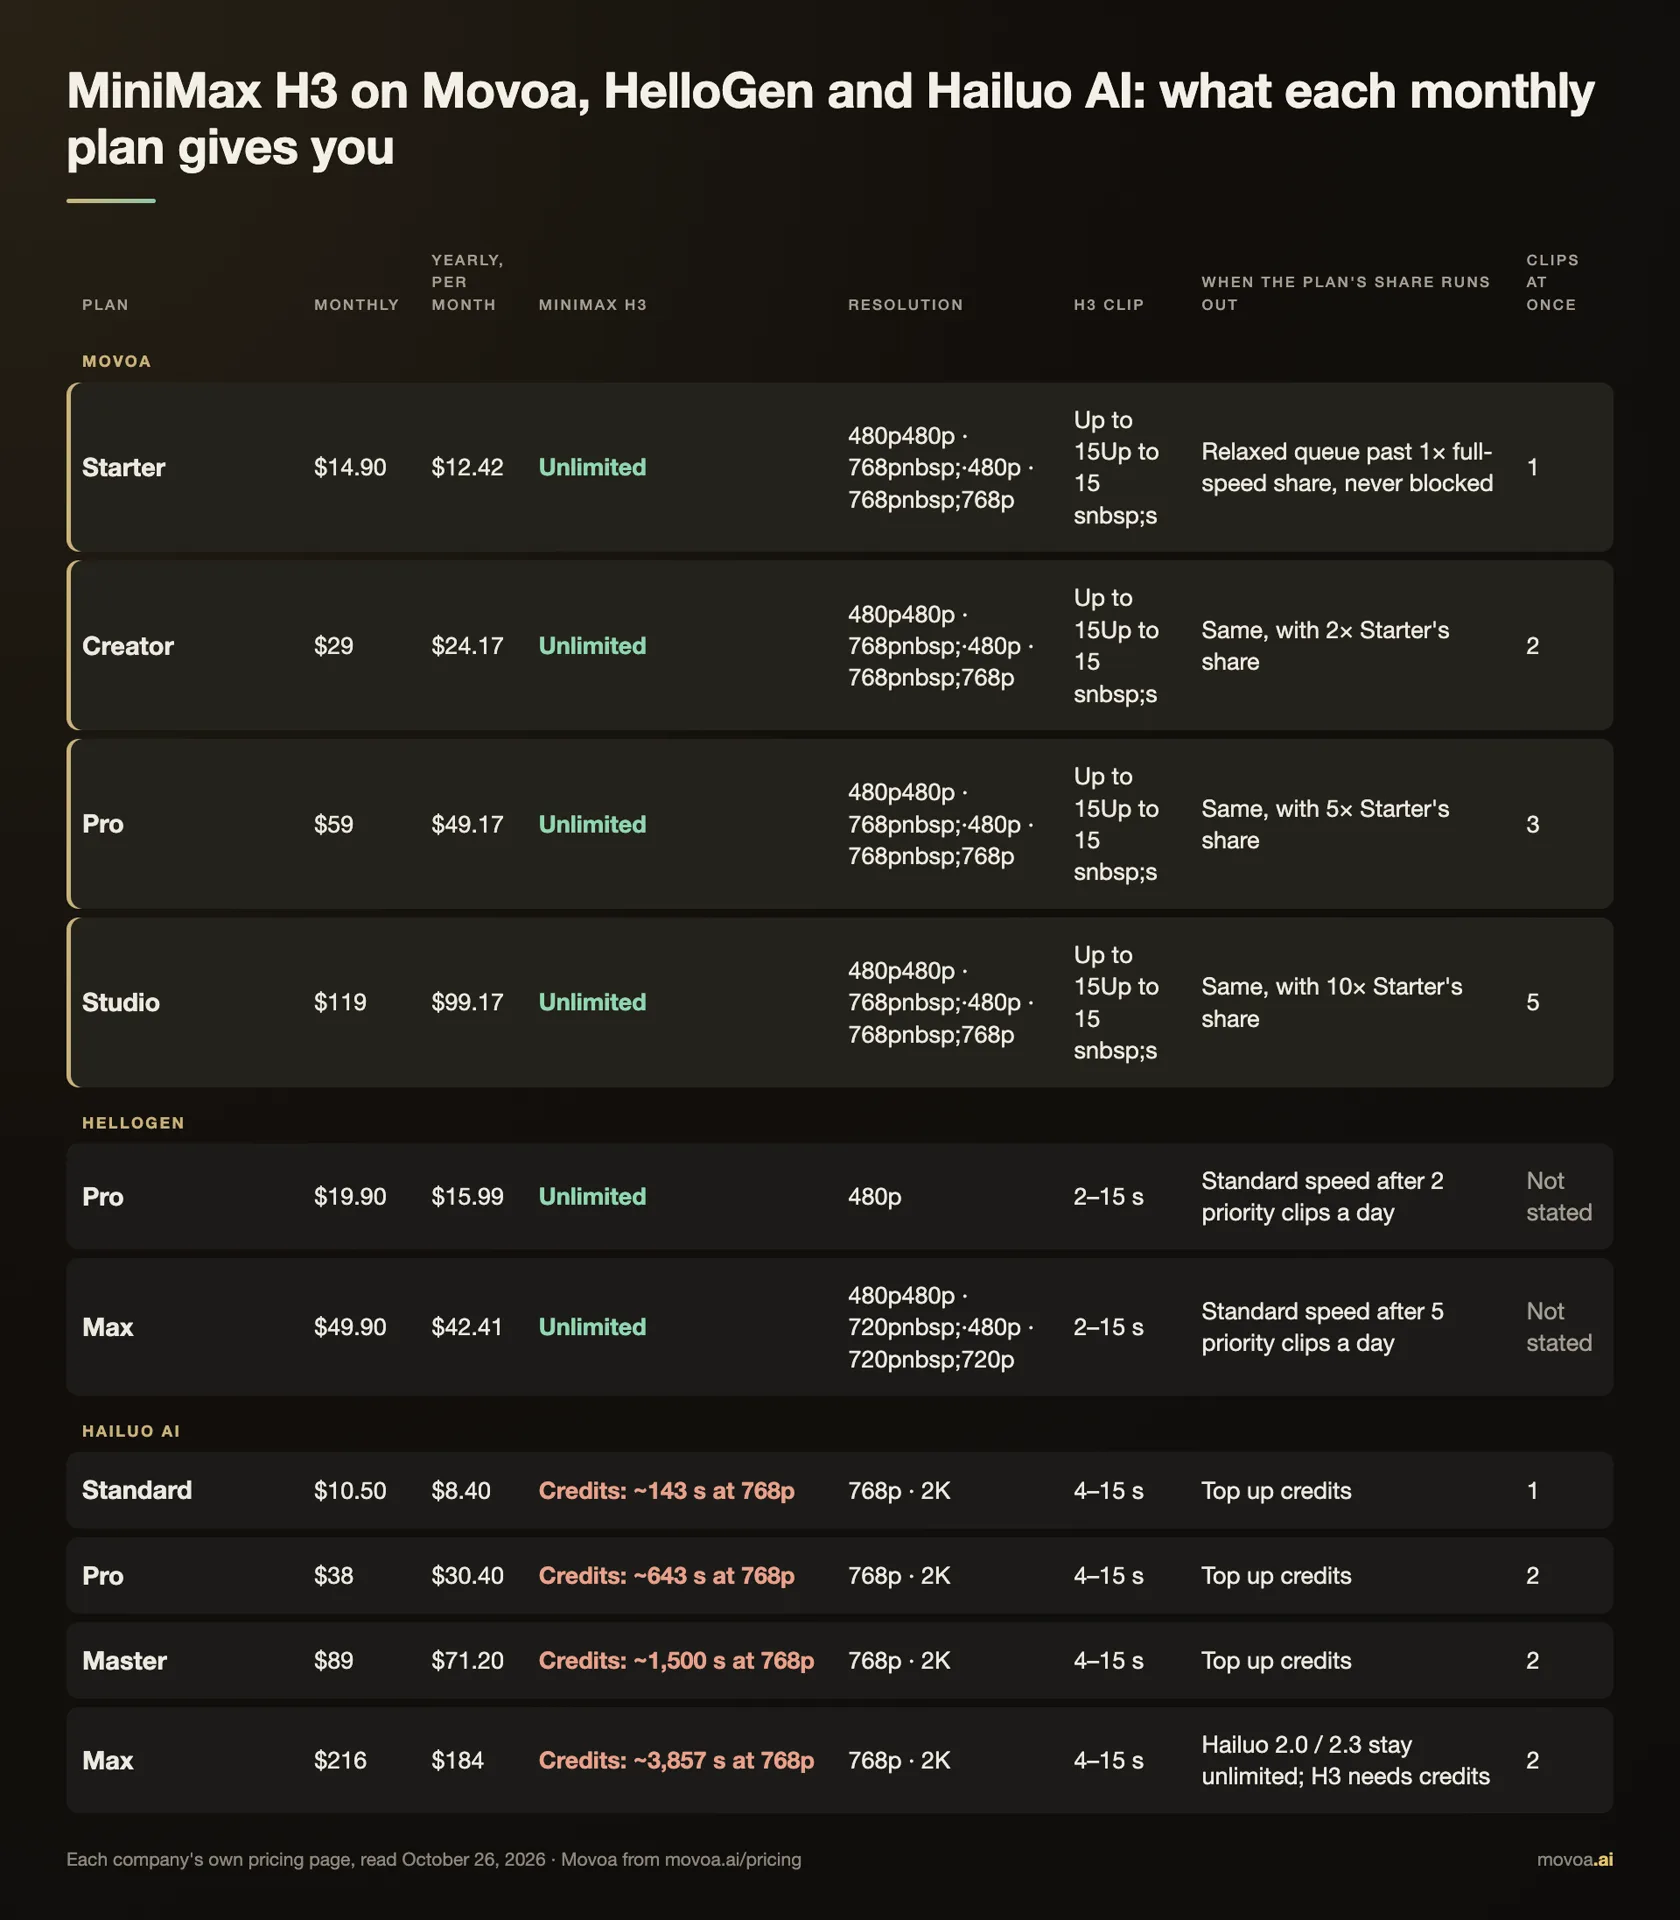Image resolution: width=1680 pixels, height=1920 pixels.
Task: Click the pricing source footnote
Action: 433,1859
